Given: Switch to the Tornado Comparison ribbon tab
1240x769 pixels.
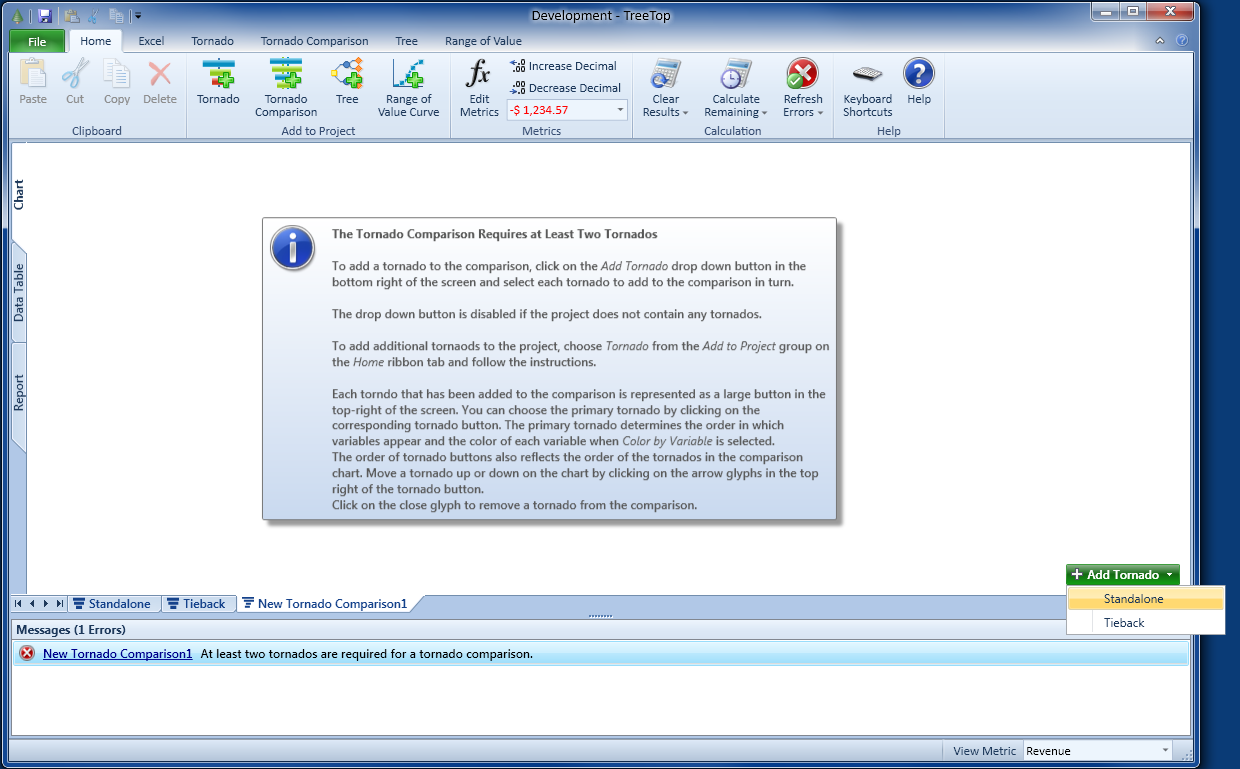Looking at the screenshot, I should pyautogui.click(x=314, y=41).
